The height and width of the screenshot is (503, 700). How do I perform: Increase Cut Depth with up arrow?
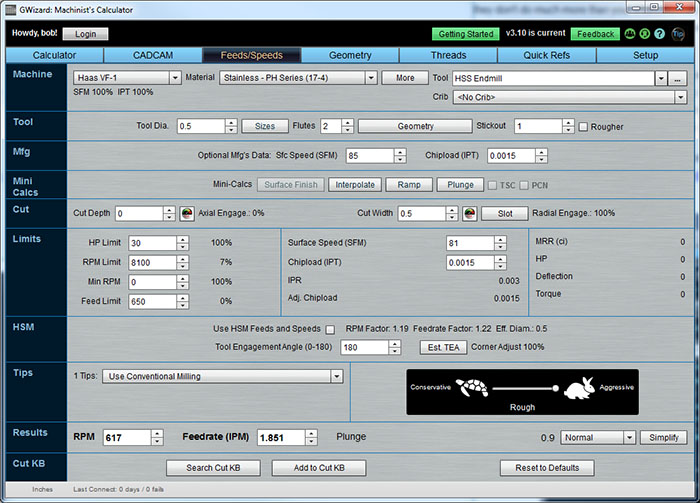click(169, 210)
